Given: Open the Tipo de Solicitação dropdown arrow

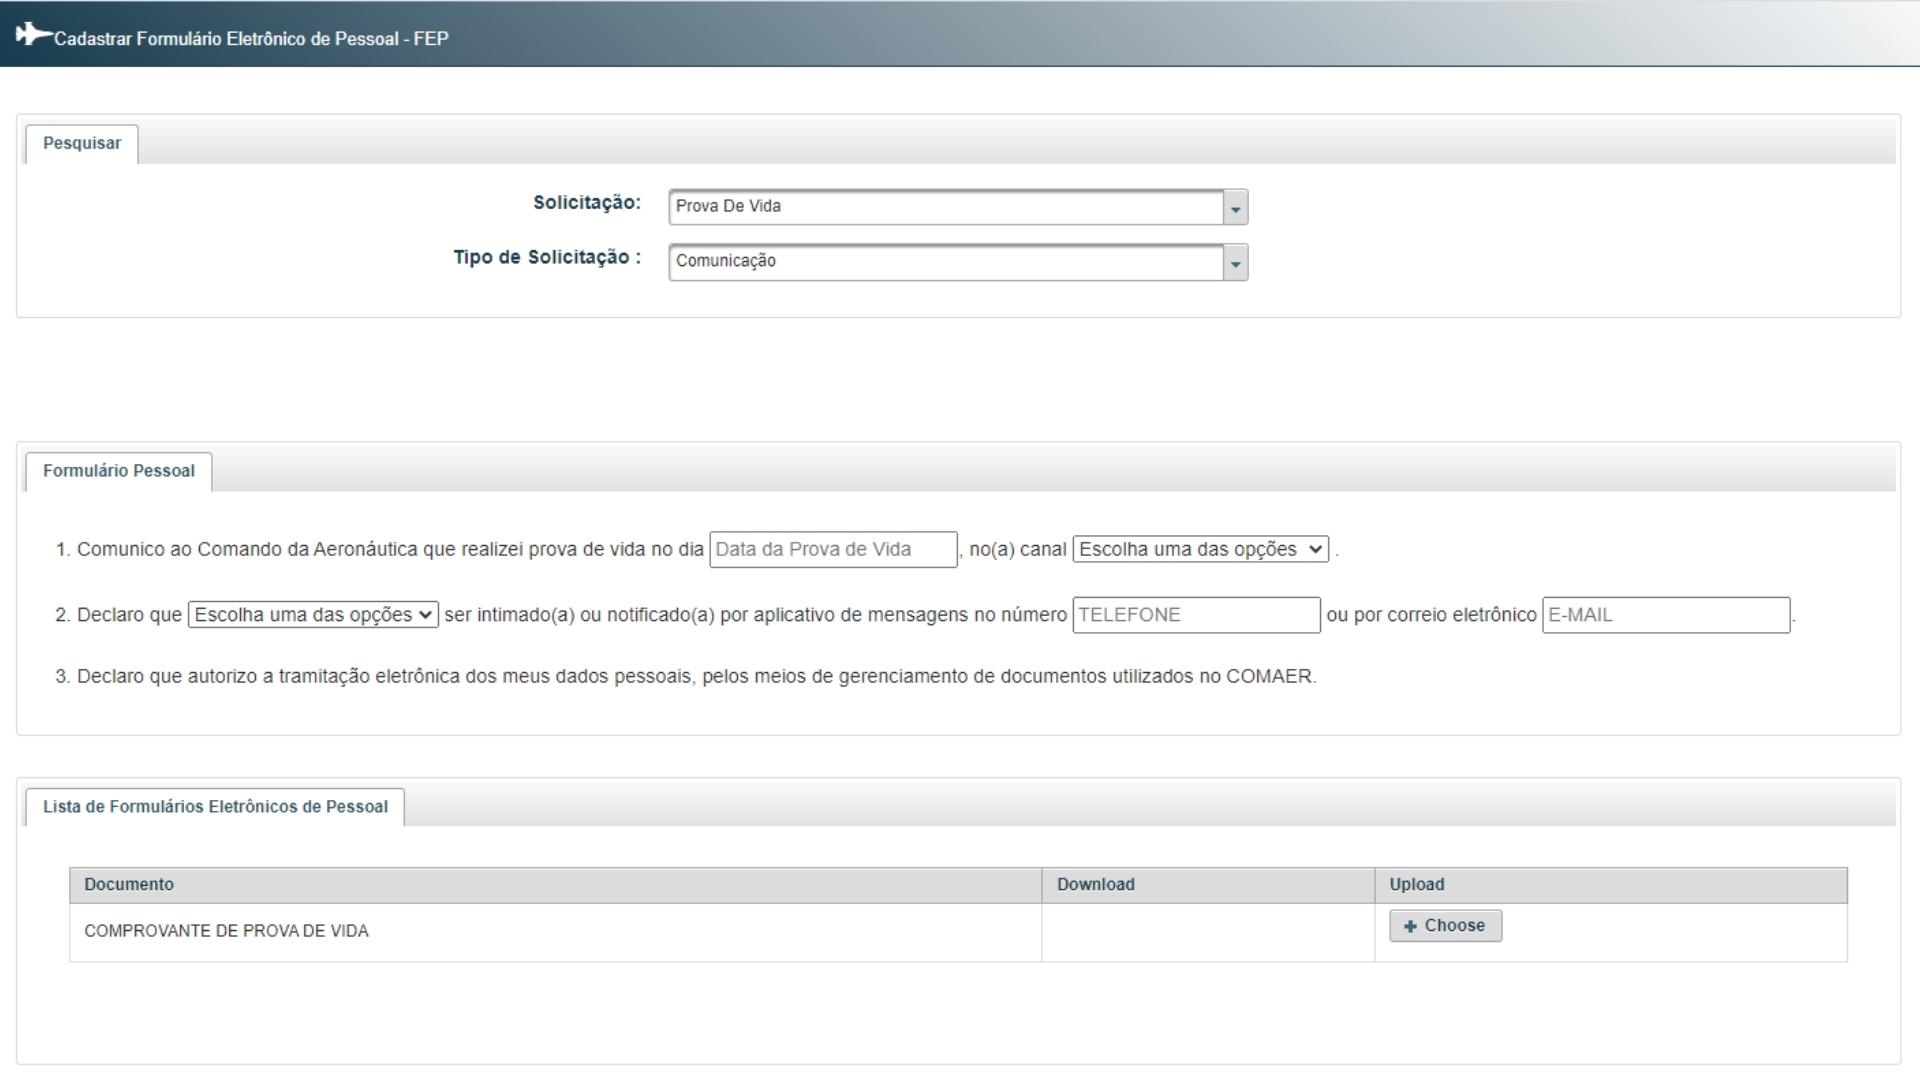Looking at the screenshot, I should click(x=1236, y=263).
